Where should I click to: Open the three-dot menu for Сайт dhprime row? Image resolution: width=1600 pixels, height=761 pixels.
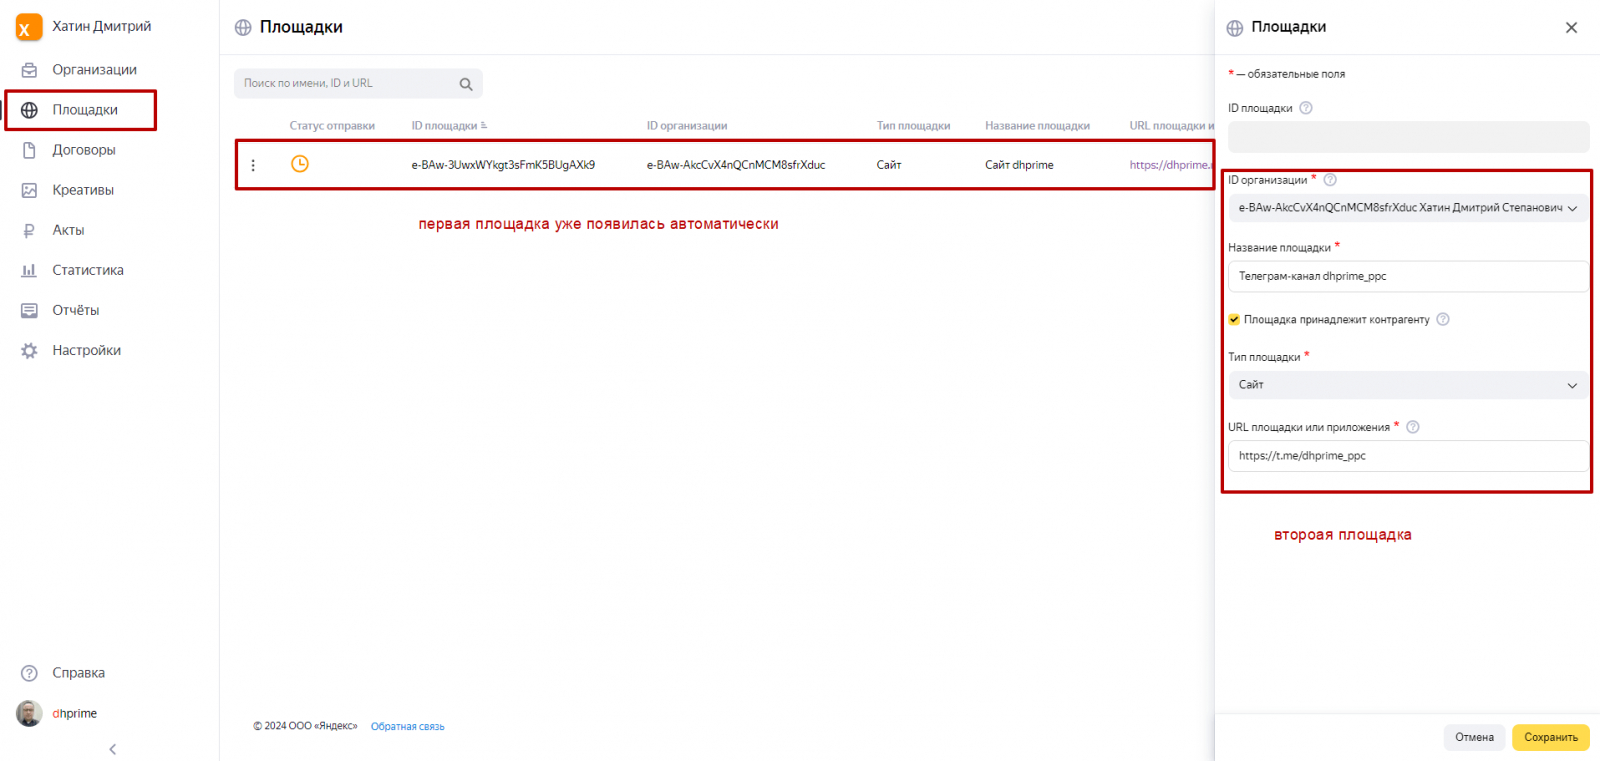pyautogui.click(x=253, y=165)
